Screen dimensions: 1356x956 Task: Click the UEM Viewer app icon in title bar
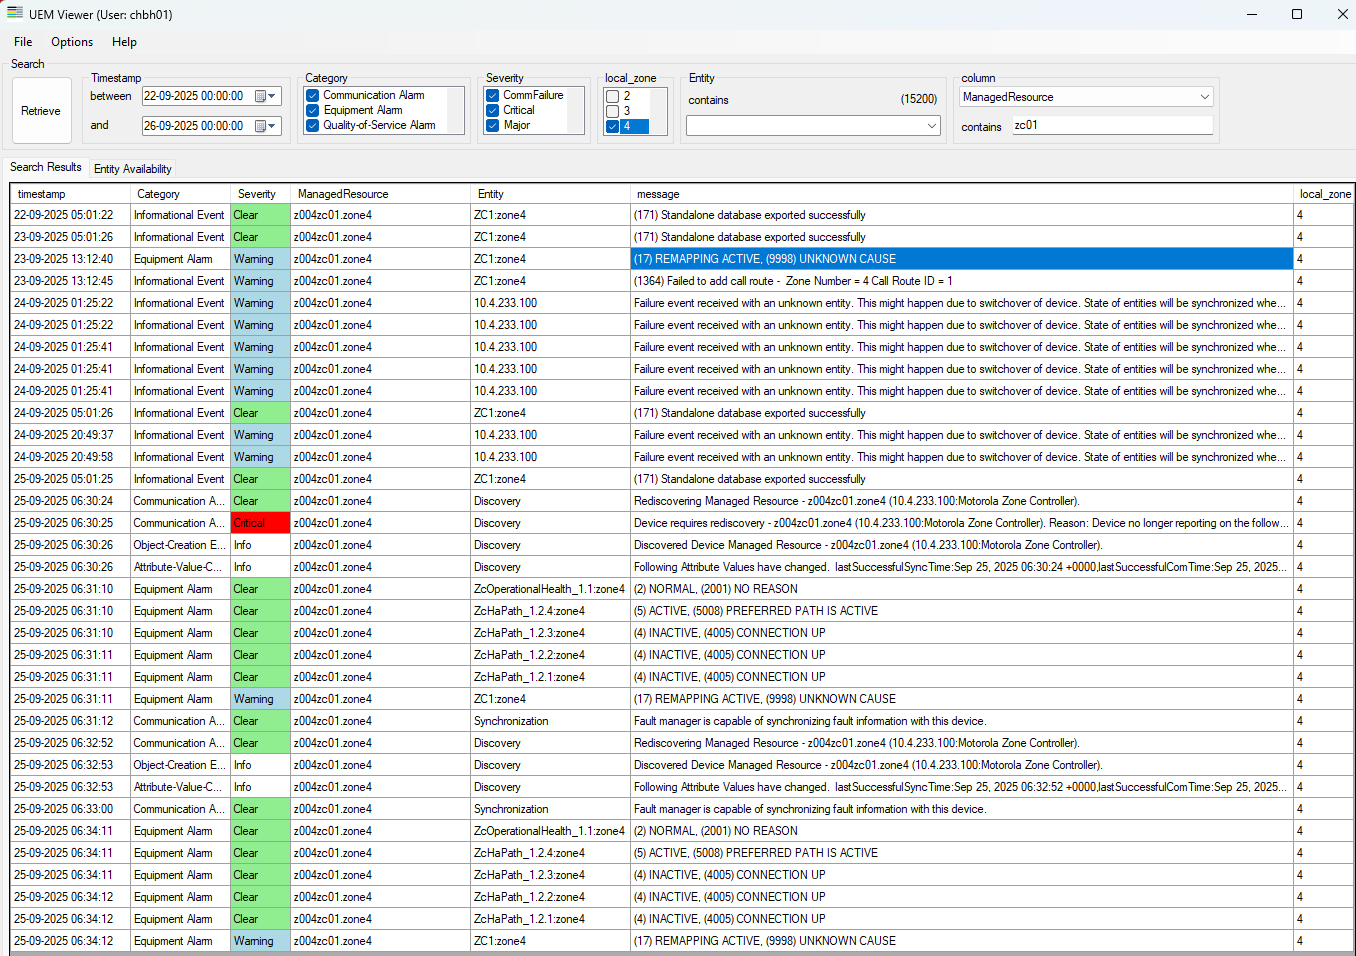click(15, 14)
